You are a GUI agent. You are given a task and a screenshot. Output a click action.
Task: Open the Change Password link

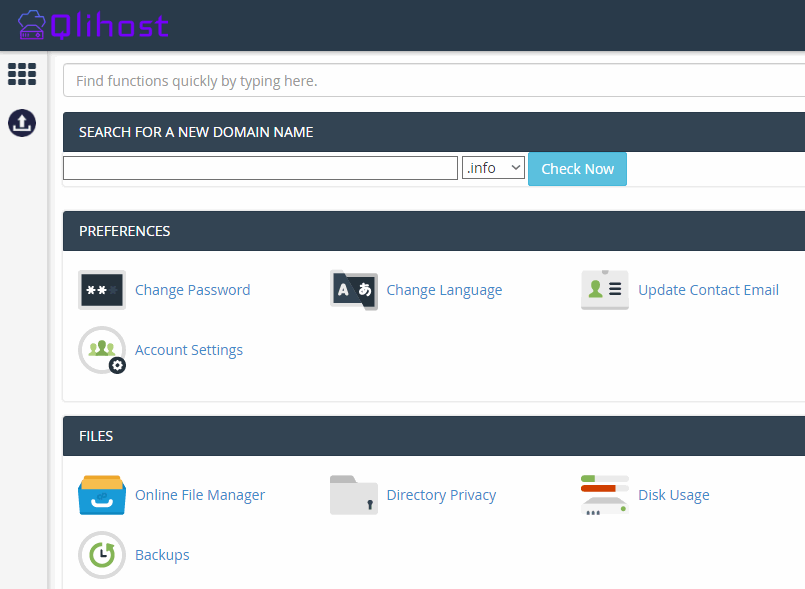[x=193, y=290]
